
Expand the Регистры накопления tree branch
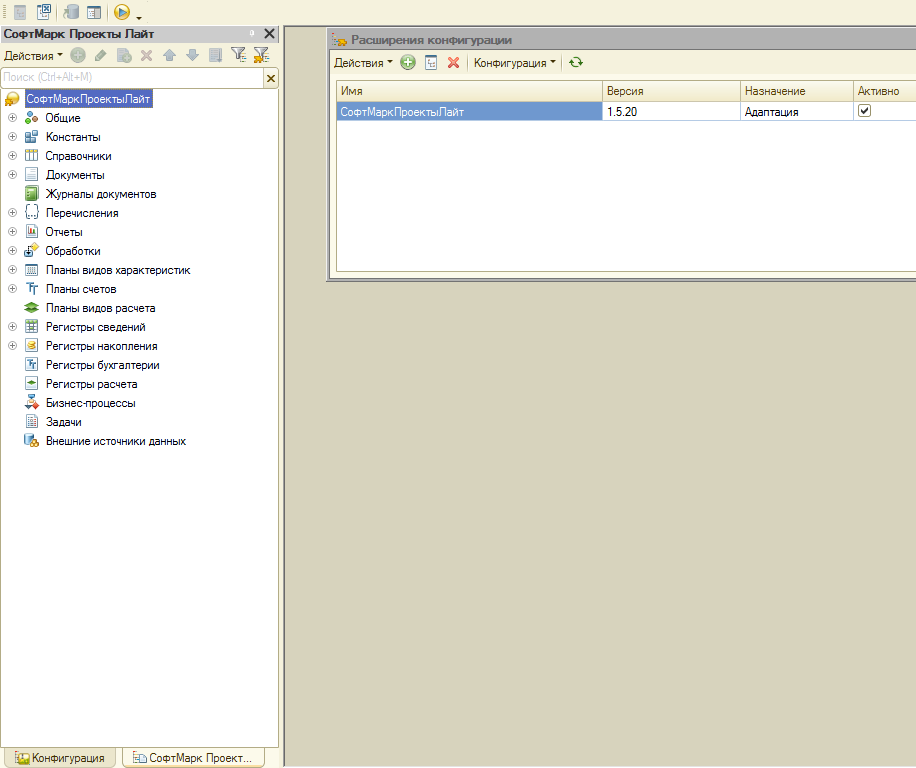click(12, 346)
